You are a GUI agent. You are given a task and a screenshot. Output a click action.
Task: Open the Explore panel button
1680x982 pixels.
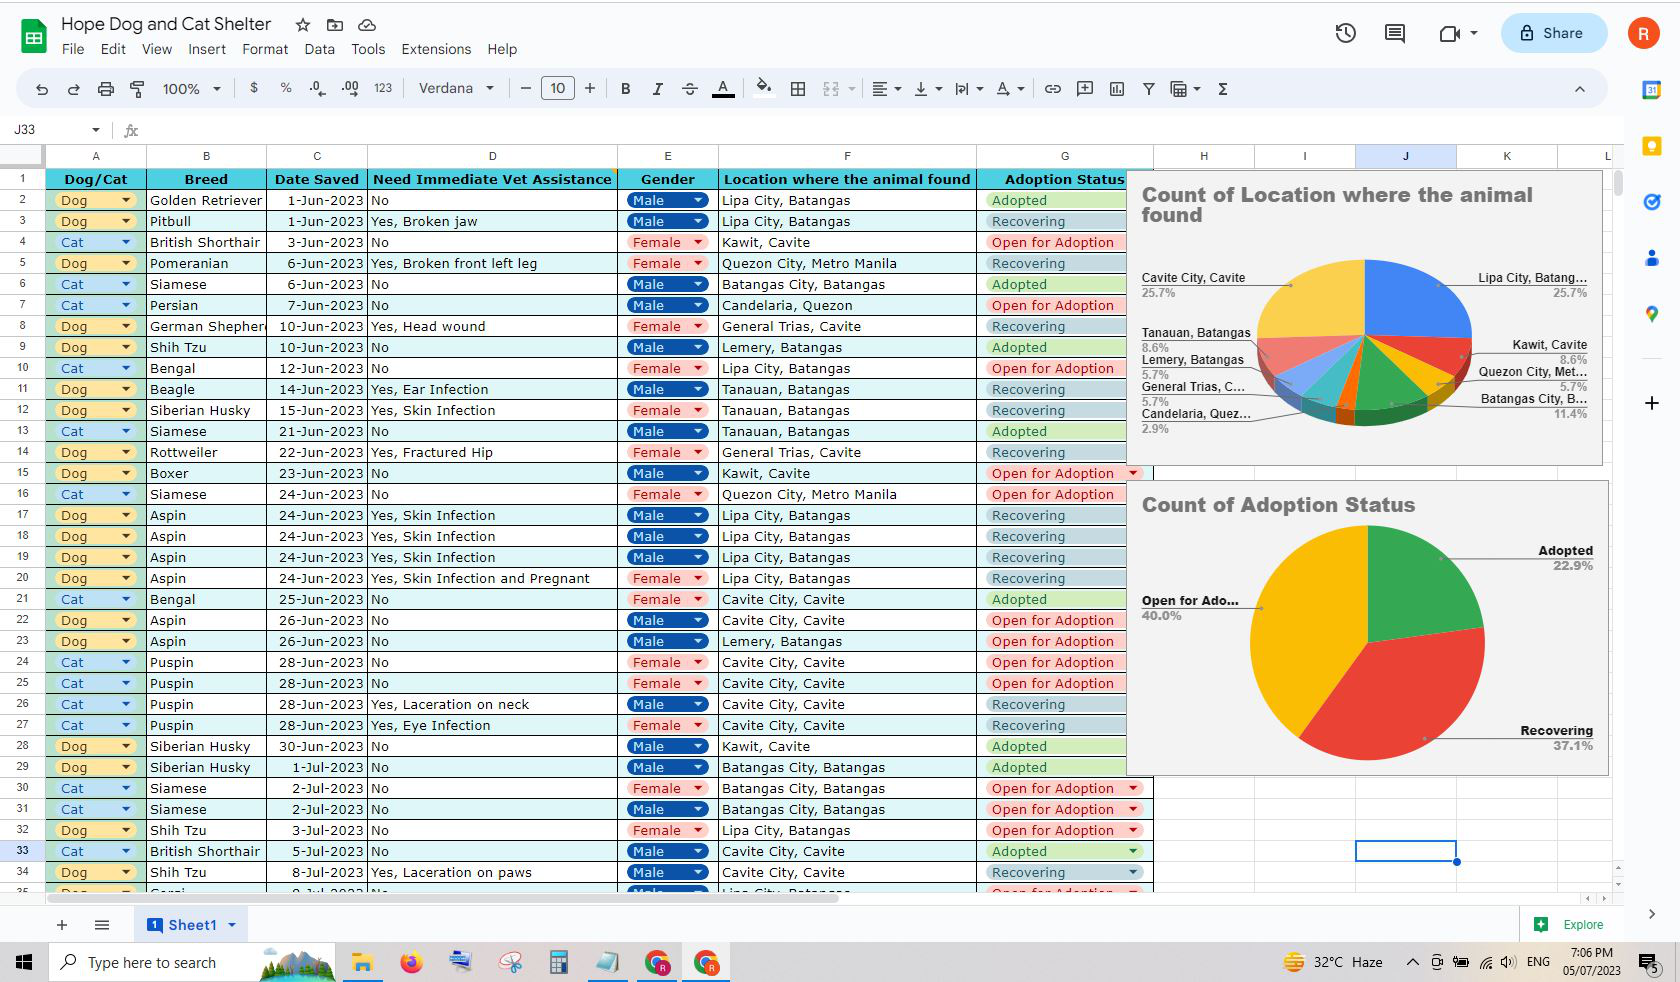click(1571, 925)
